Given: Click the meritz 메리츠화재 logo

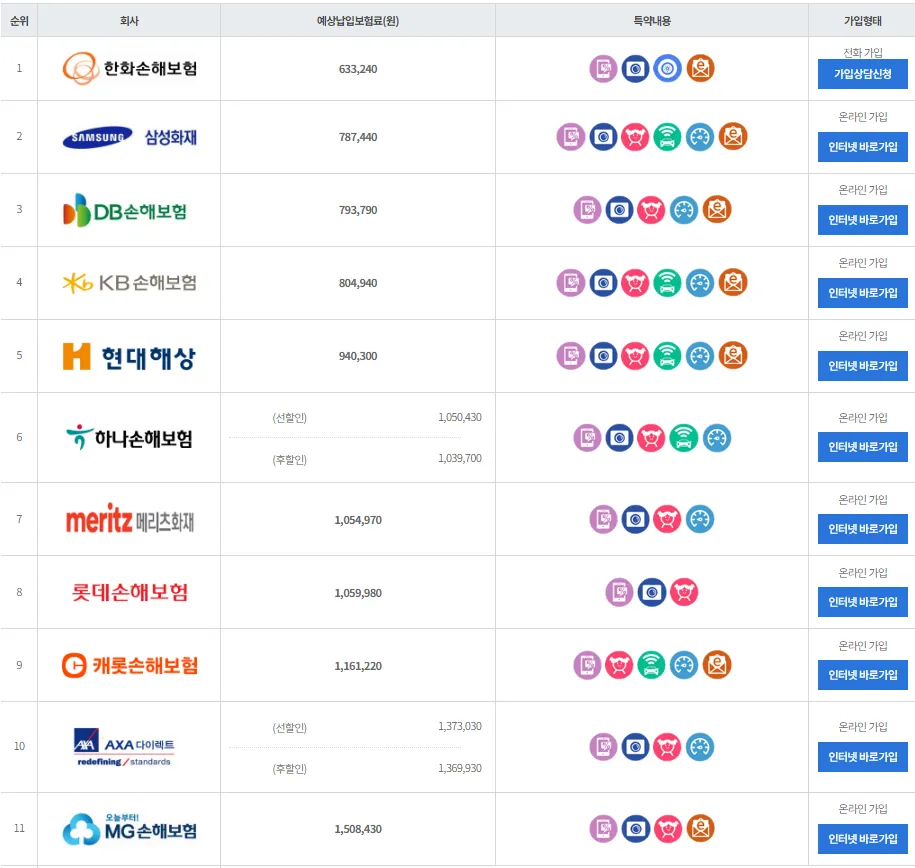Looking at the screenshot, I should point(130,519).
